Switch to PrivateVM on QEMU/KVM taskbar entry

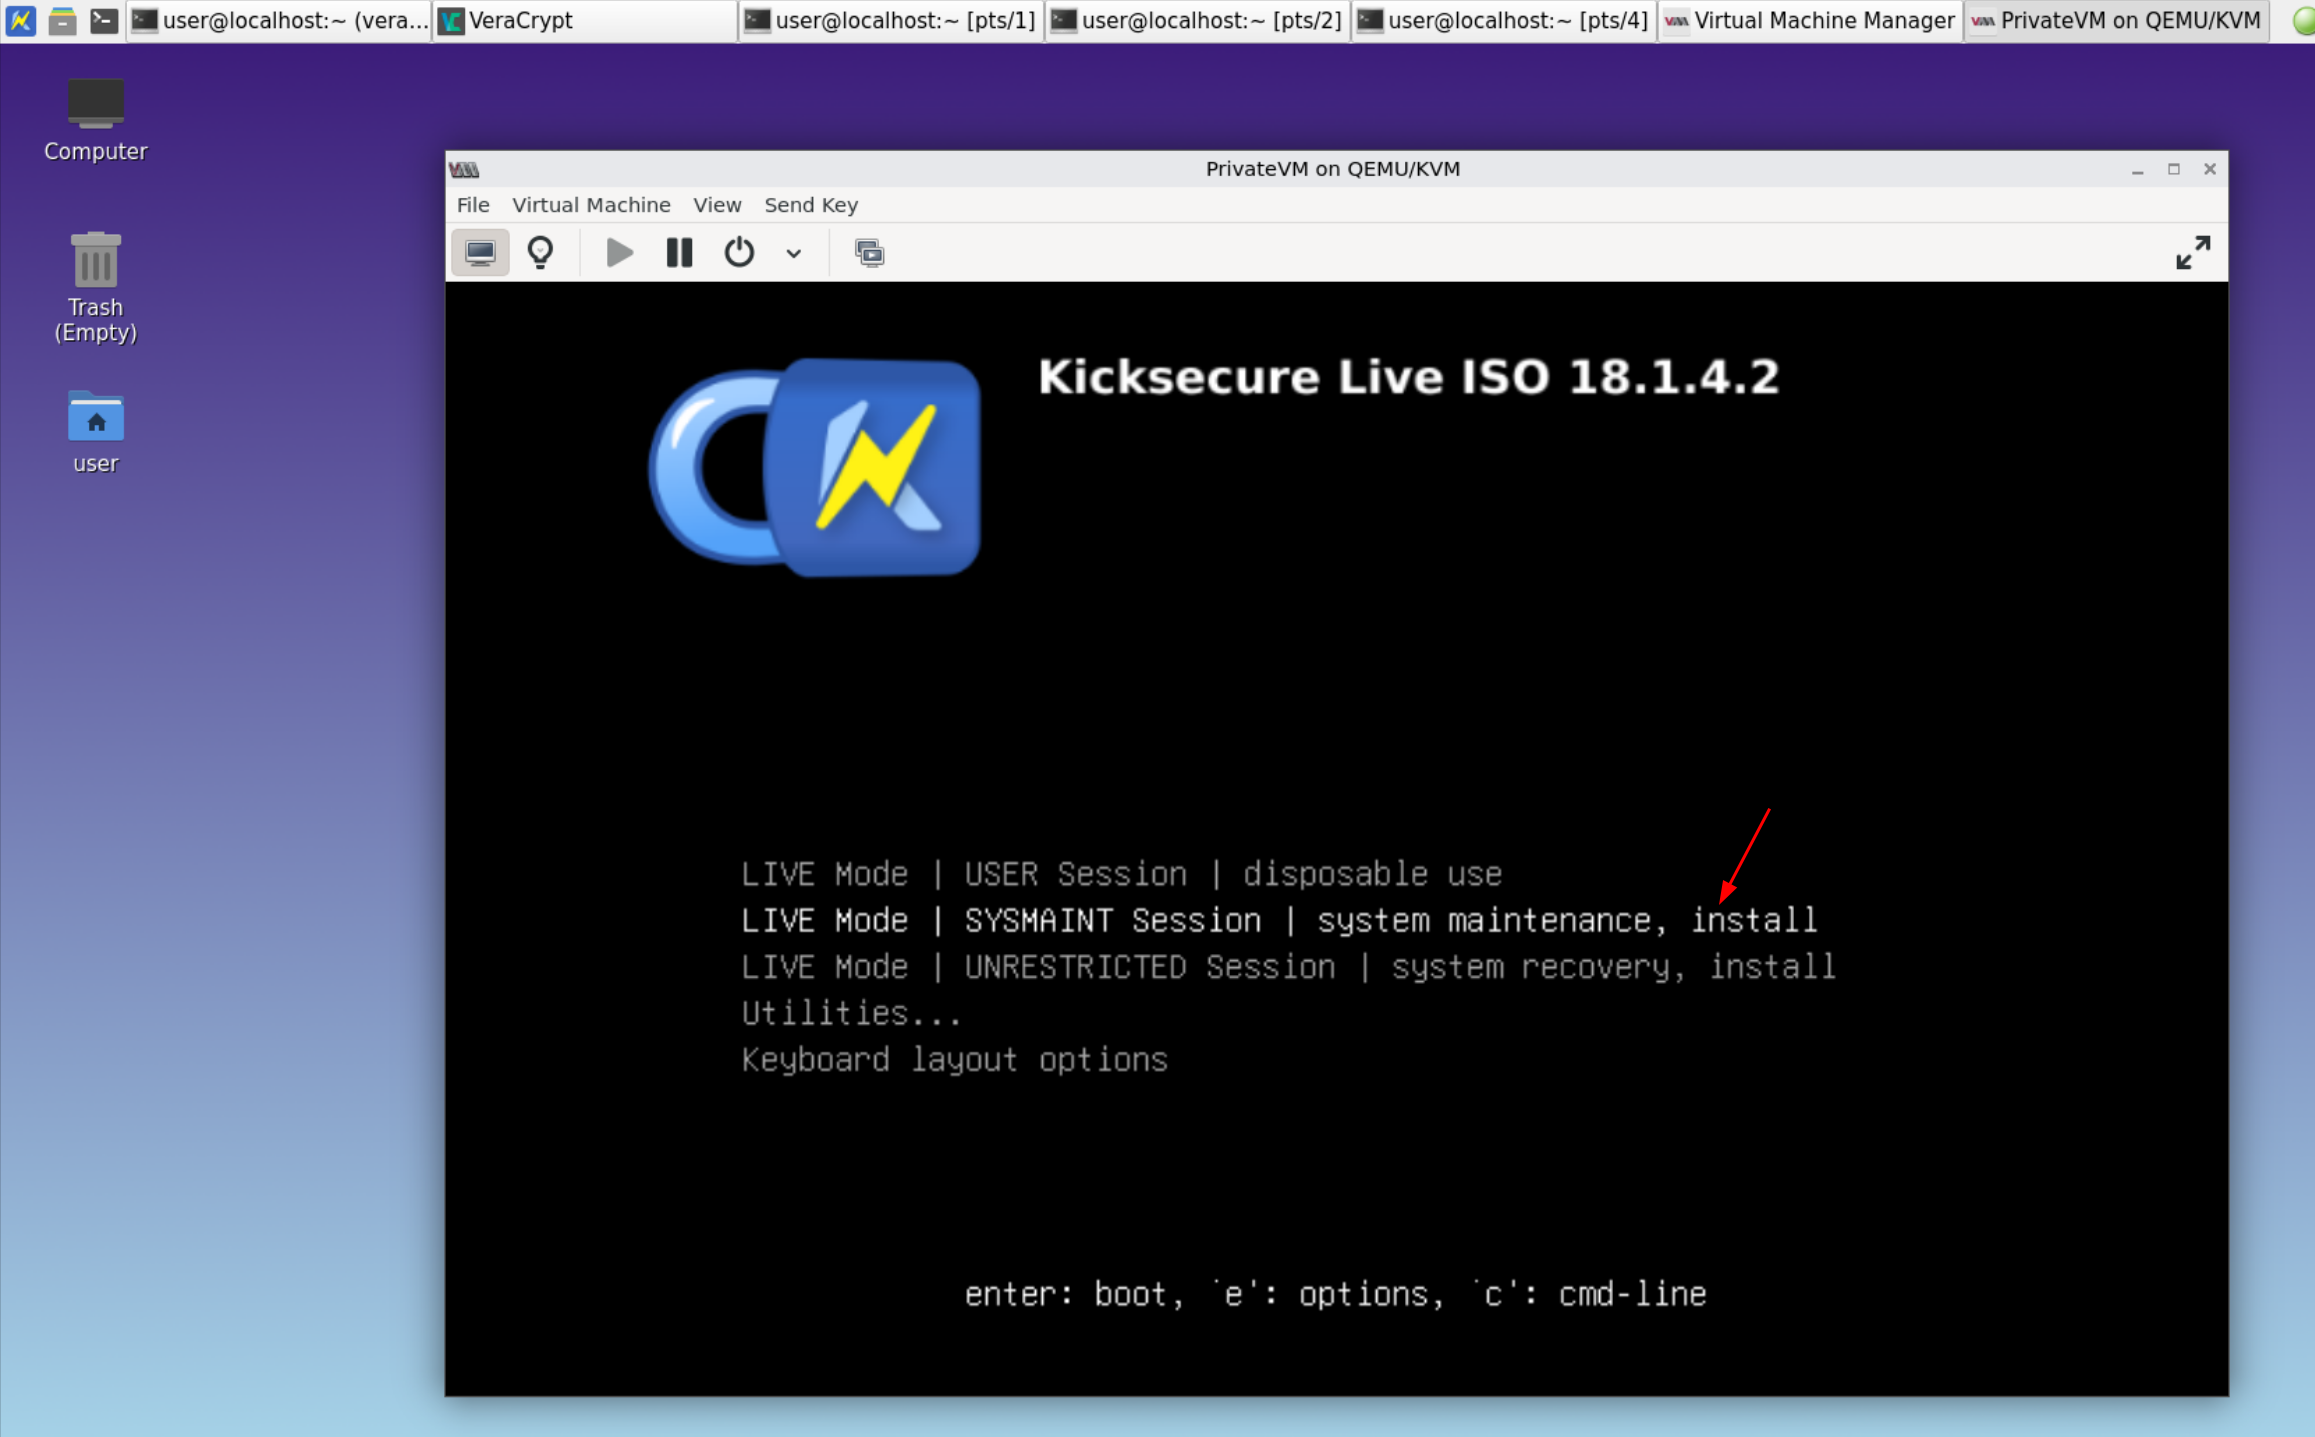2115,20
